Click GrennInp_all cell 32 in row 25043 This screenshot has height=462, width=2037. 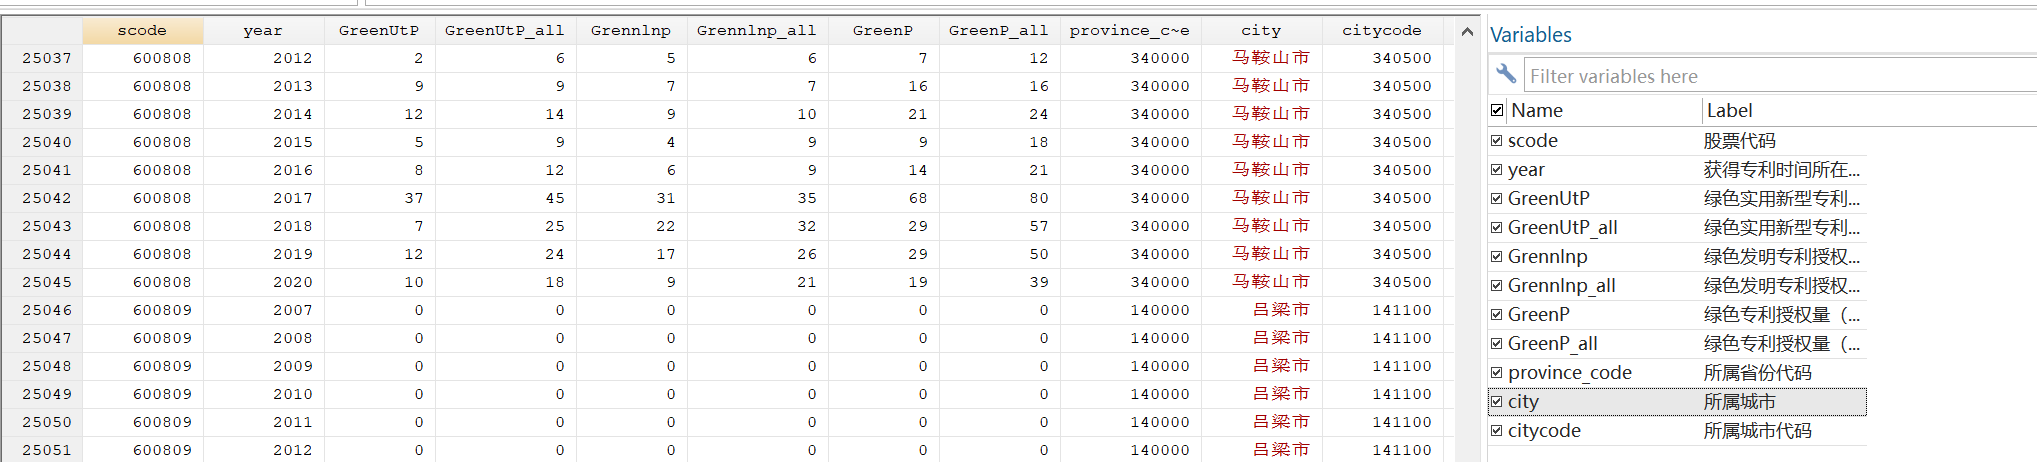click(x=757, y=226)
